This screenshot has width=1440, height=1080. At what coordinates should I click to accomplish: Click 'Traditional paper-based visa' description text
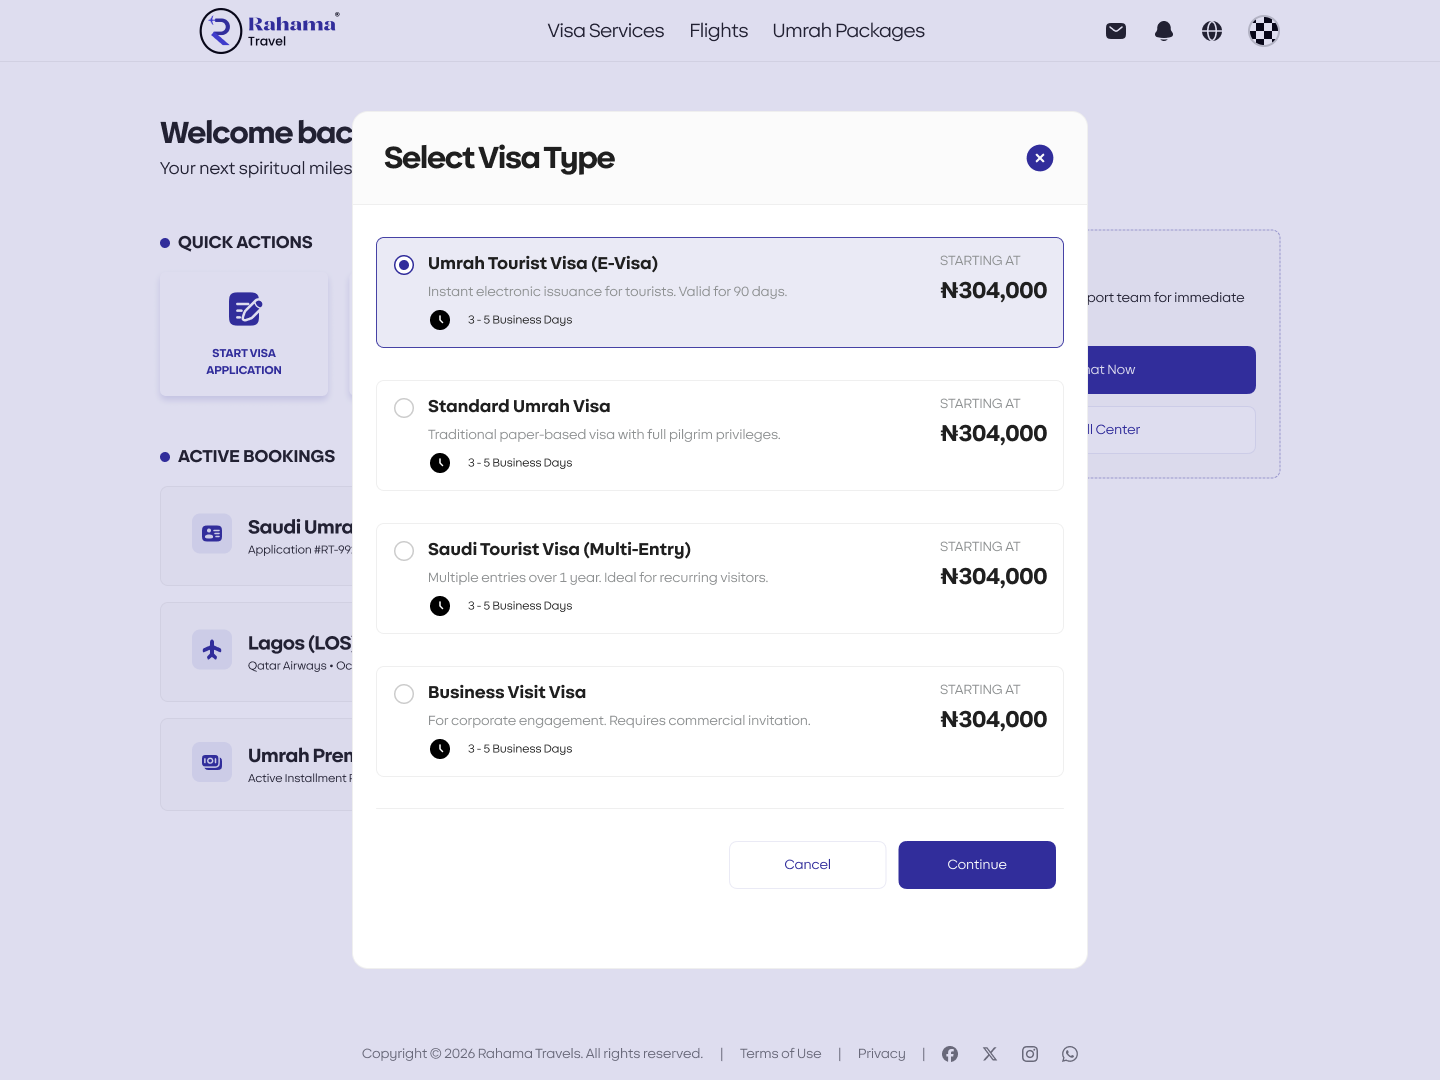(x=604, y=435)
